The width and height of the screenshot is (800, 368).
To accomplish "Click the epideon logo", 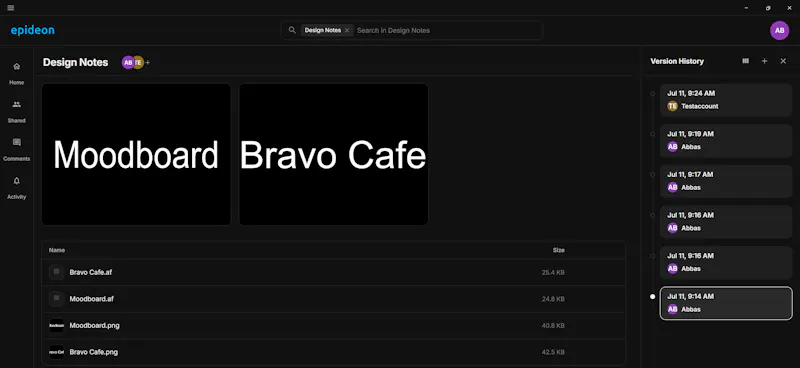I will tap(33, 30).
